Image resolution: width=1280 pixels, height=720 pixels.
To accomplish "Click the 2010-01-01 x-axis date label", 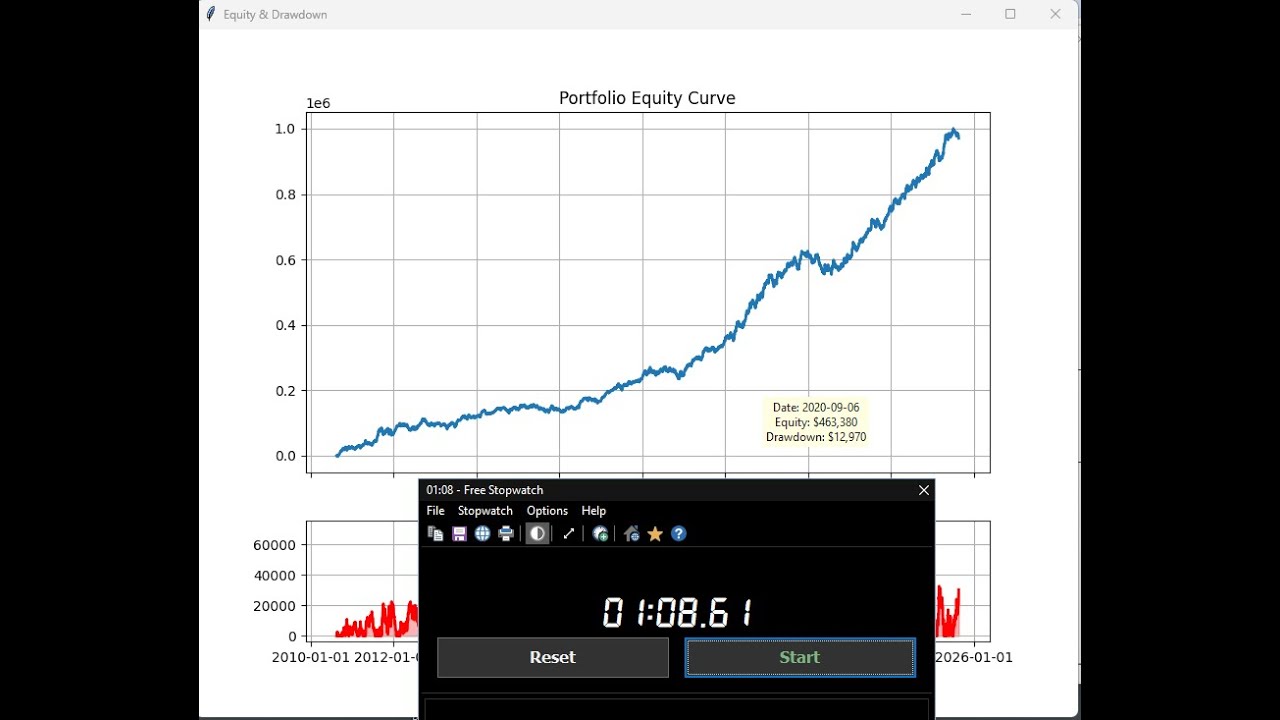I will [309, 657].
